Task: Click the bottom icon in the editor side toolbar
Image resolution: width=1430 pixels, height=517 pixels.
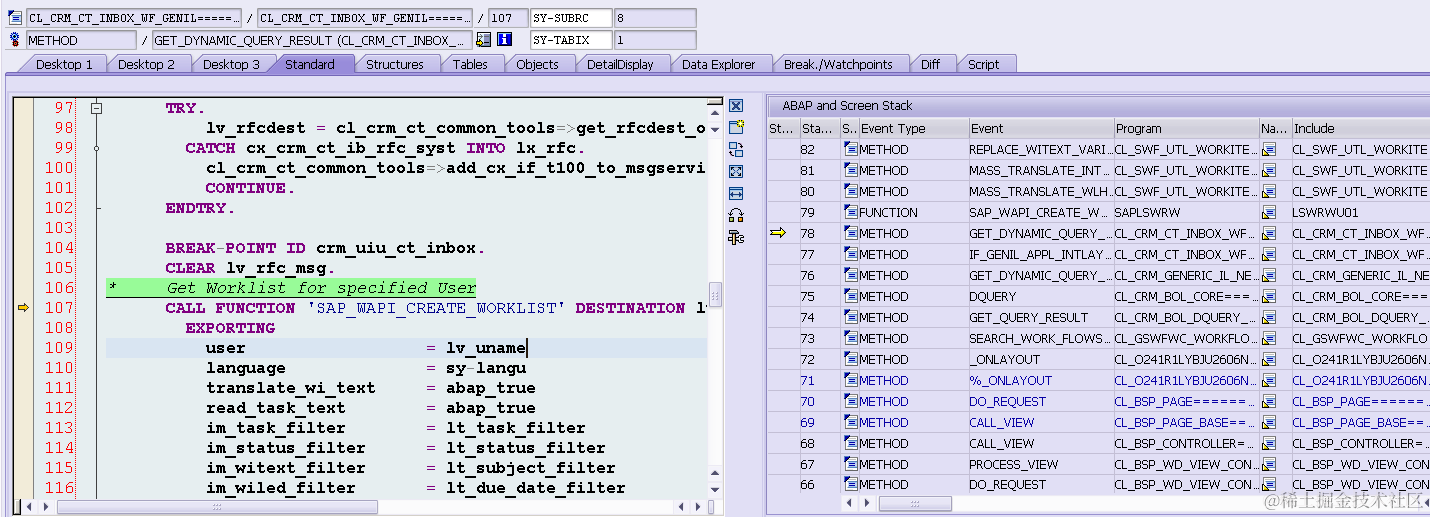Action: click(x=736, y=237)
